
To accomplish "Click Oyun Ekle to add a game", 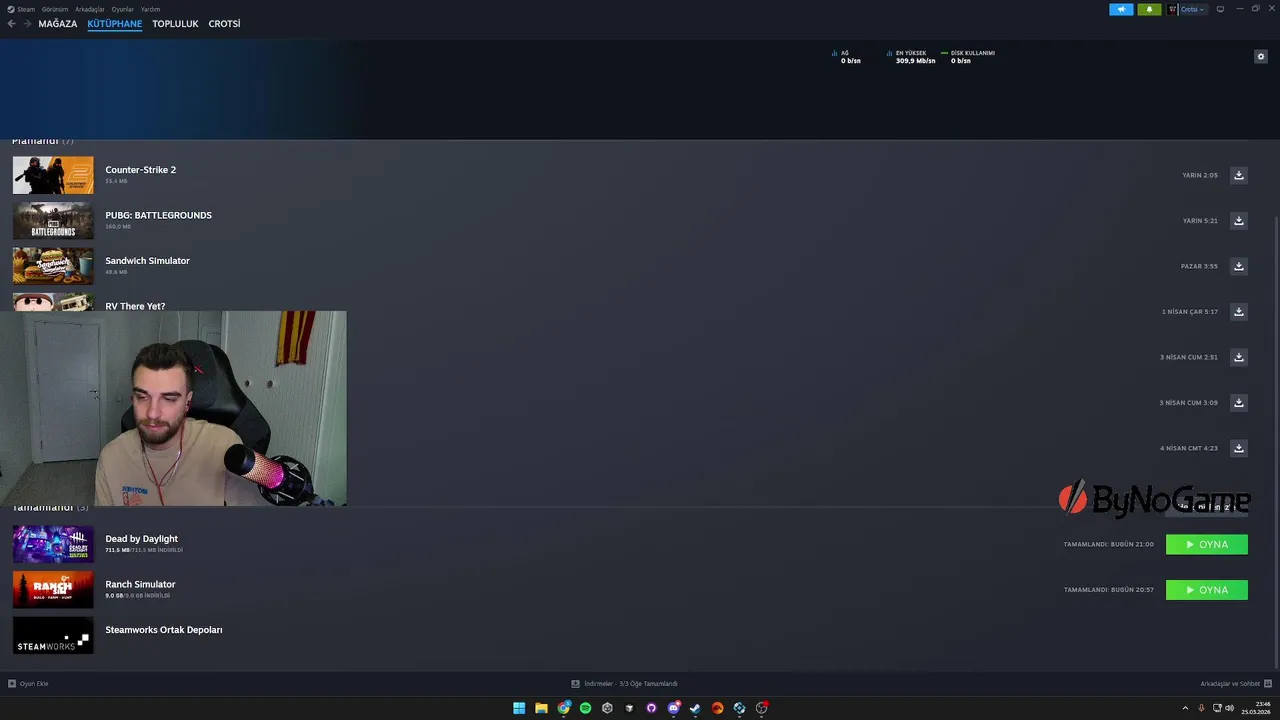I will tap(28, 684).
